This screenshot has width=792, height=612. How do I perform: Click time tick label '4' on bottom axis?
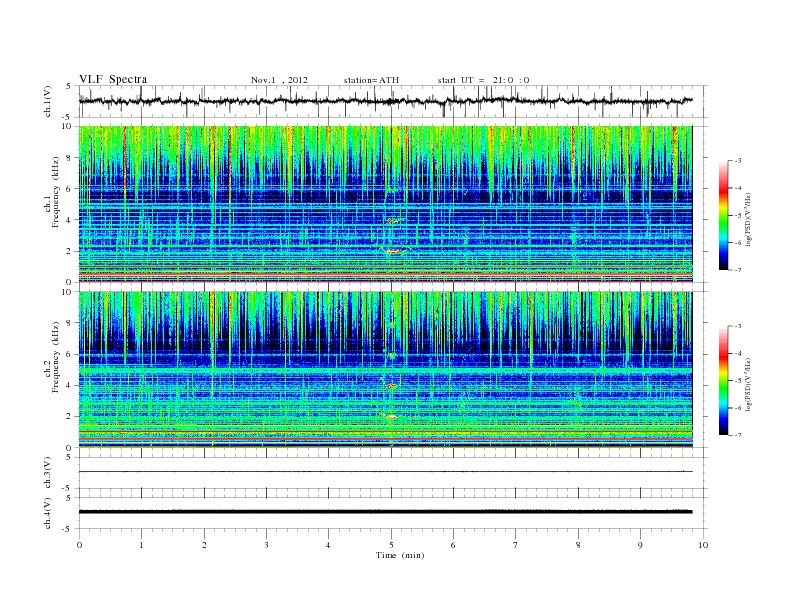point(328,545)
